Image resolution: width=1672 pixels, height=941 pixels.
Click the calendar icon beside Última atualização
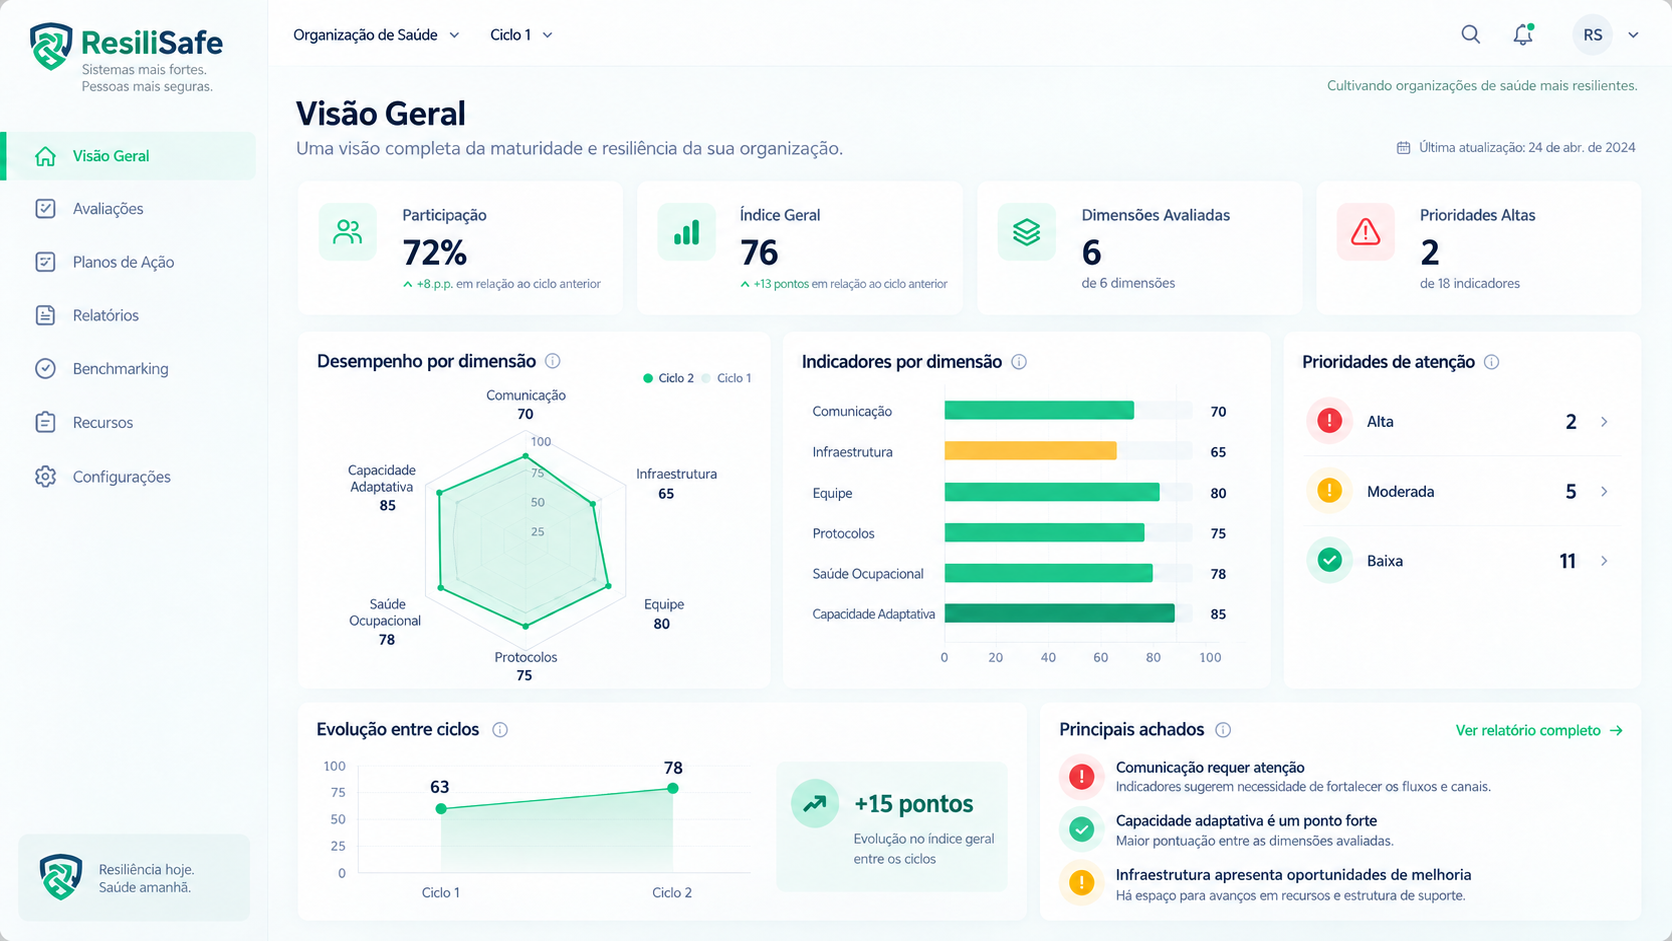pyautogui.click(x=1403, y=148)
